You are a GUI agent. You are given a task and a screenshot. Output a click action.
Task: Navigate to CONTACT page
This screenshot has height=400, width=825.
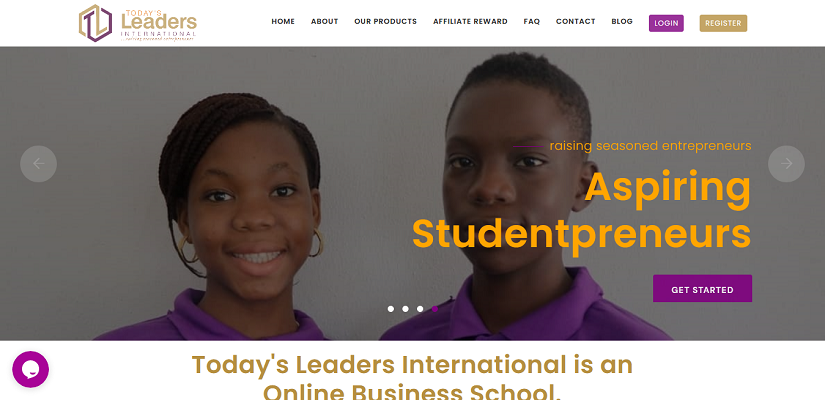pyautogui.click(x=576, y=22)
